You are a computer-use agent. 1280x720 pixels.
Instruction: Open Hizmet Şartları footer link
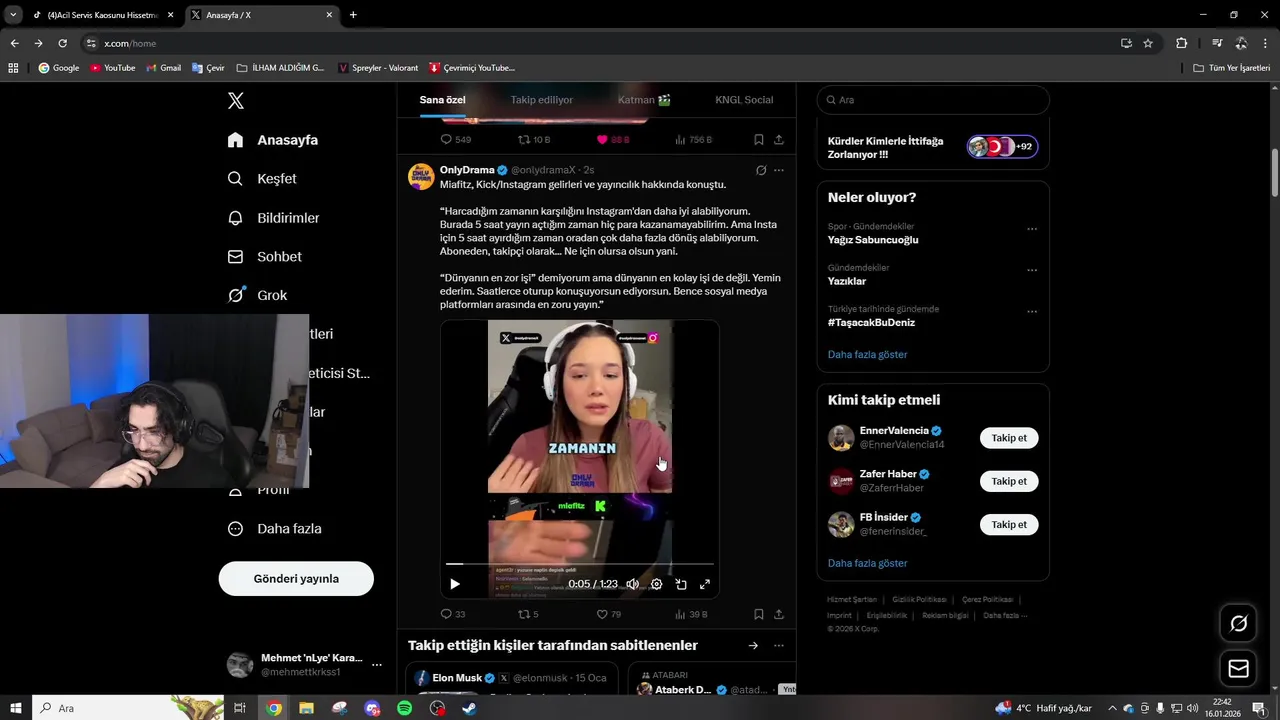click(852, 599)
